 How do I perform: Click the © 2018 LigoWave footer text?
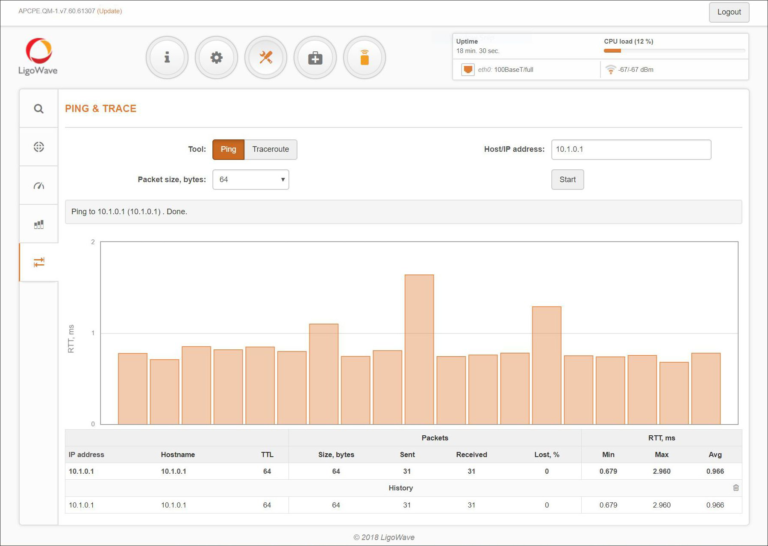[384, 537]
